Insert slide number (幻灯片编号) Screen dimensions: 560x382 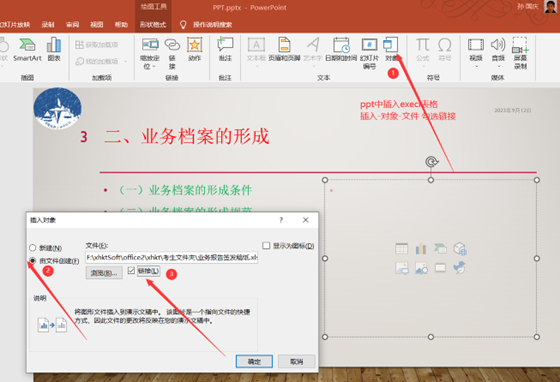[369, 53]
